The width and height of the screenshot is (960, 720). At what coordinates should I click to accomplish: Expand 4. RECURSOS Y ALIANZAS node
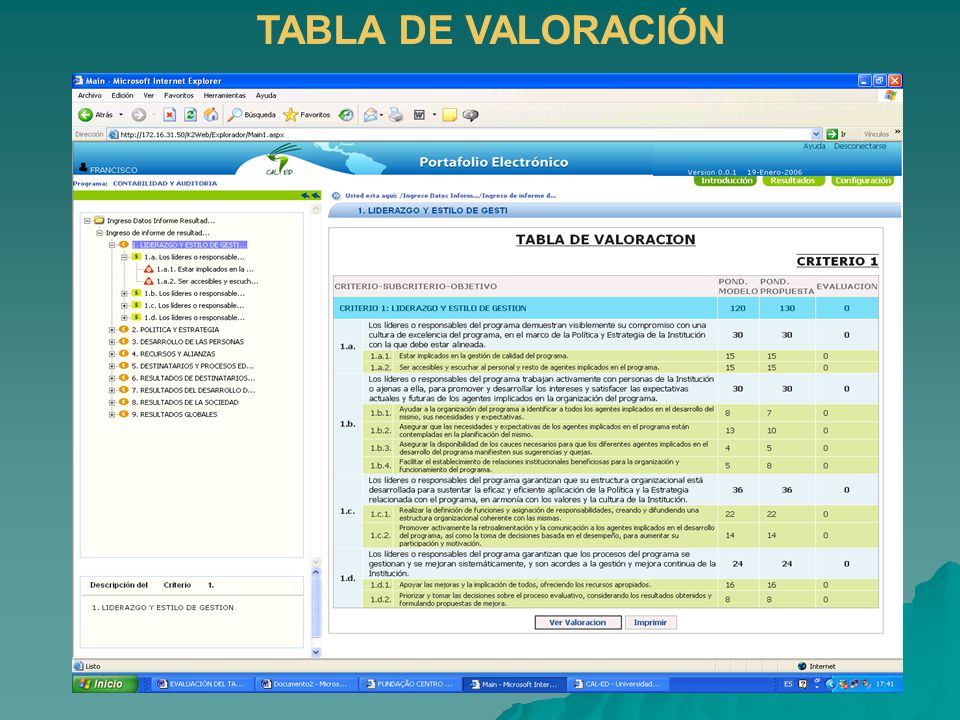pos(112,354)
